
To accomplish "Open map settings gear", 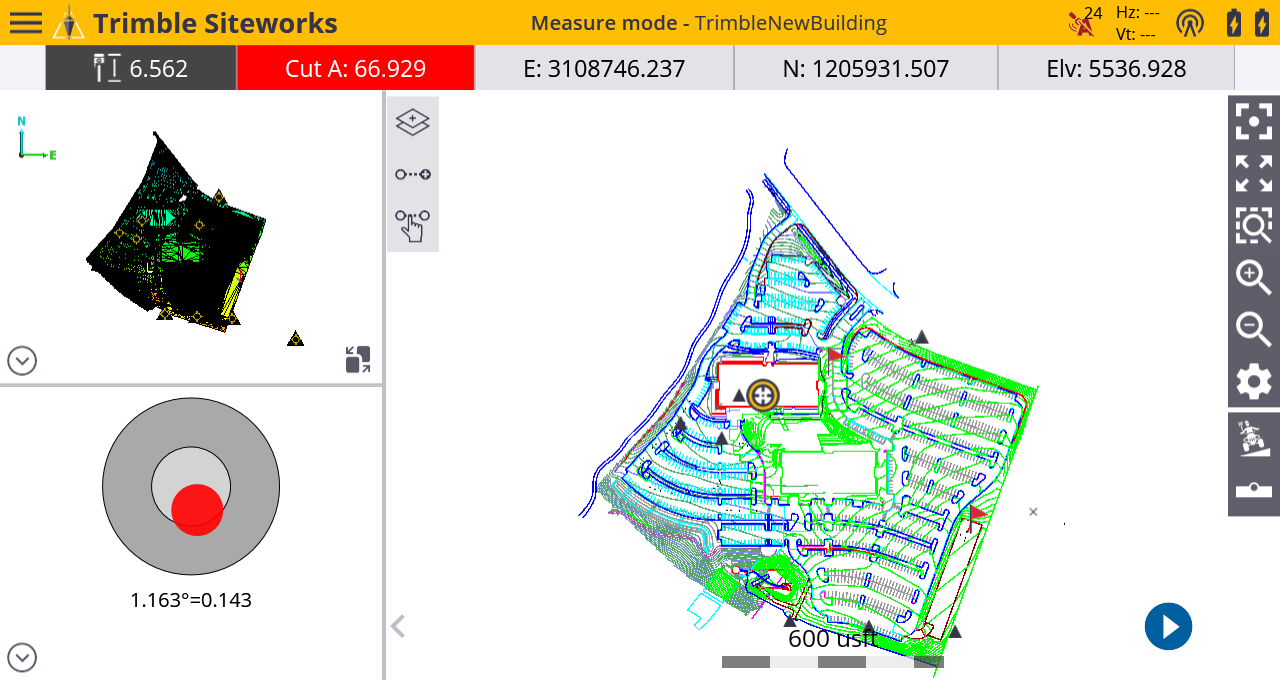I will coord(1254,381).
